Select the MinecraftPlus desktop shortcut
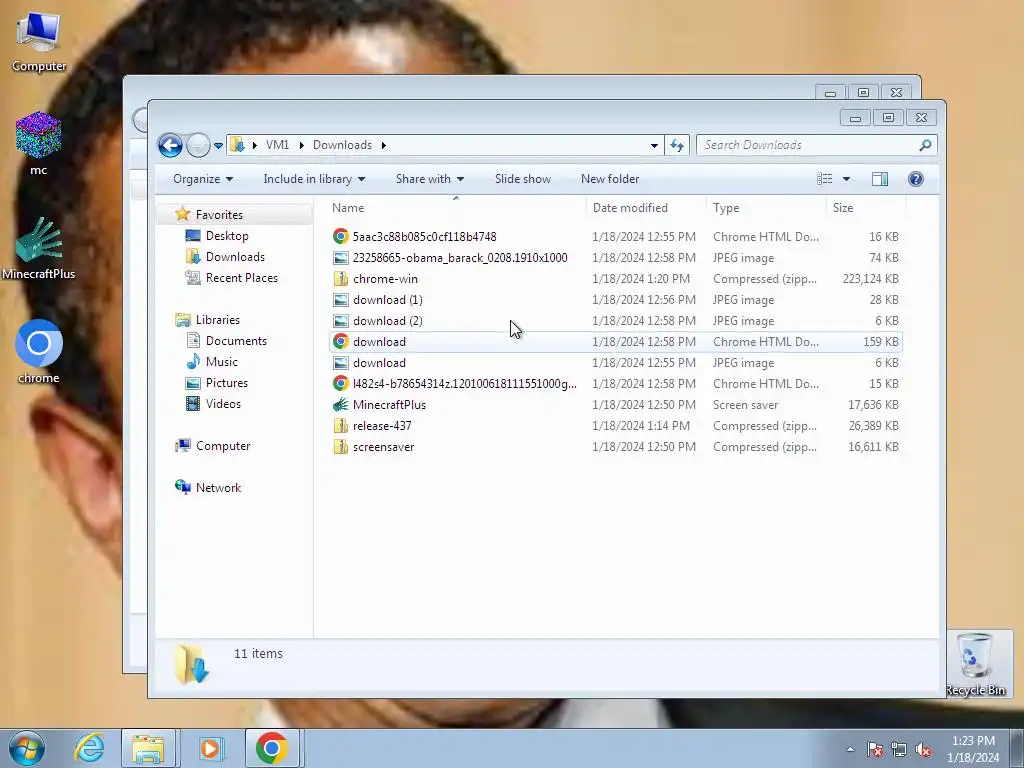 [x=39, y=248]
